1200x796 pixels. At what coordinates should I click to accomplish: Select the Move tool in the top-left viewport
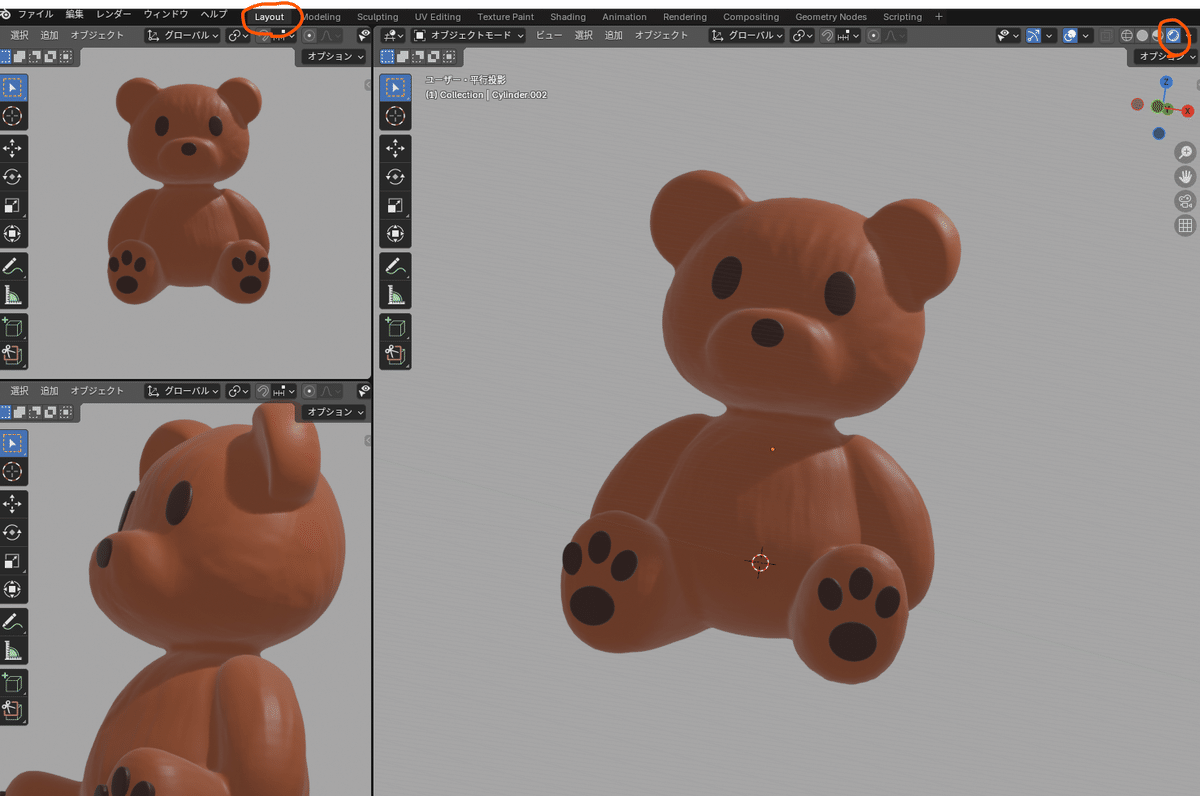(x=14, y=147)
